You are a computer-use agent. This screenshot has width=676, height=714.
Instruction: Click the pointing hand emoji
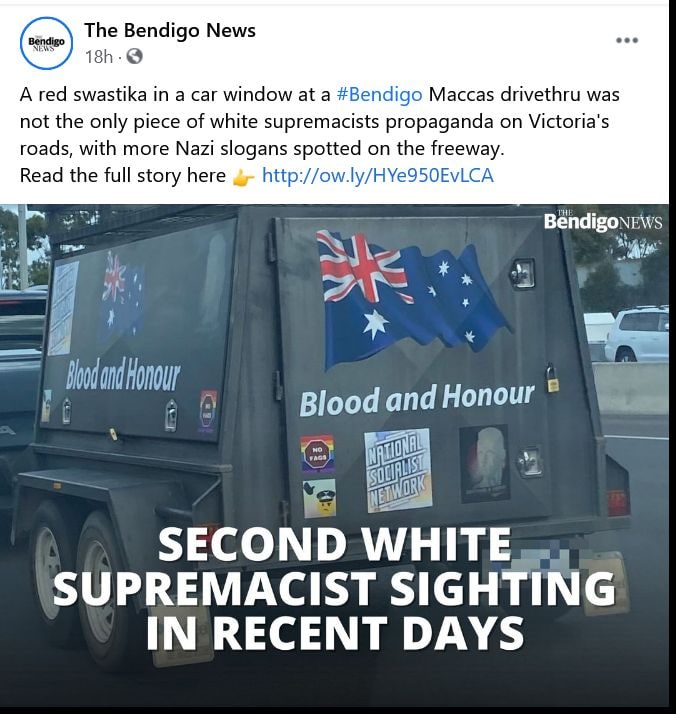click(x=243, y=177)
